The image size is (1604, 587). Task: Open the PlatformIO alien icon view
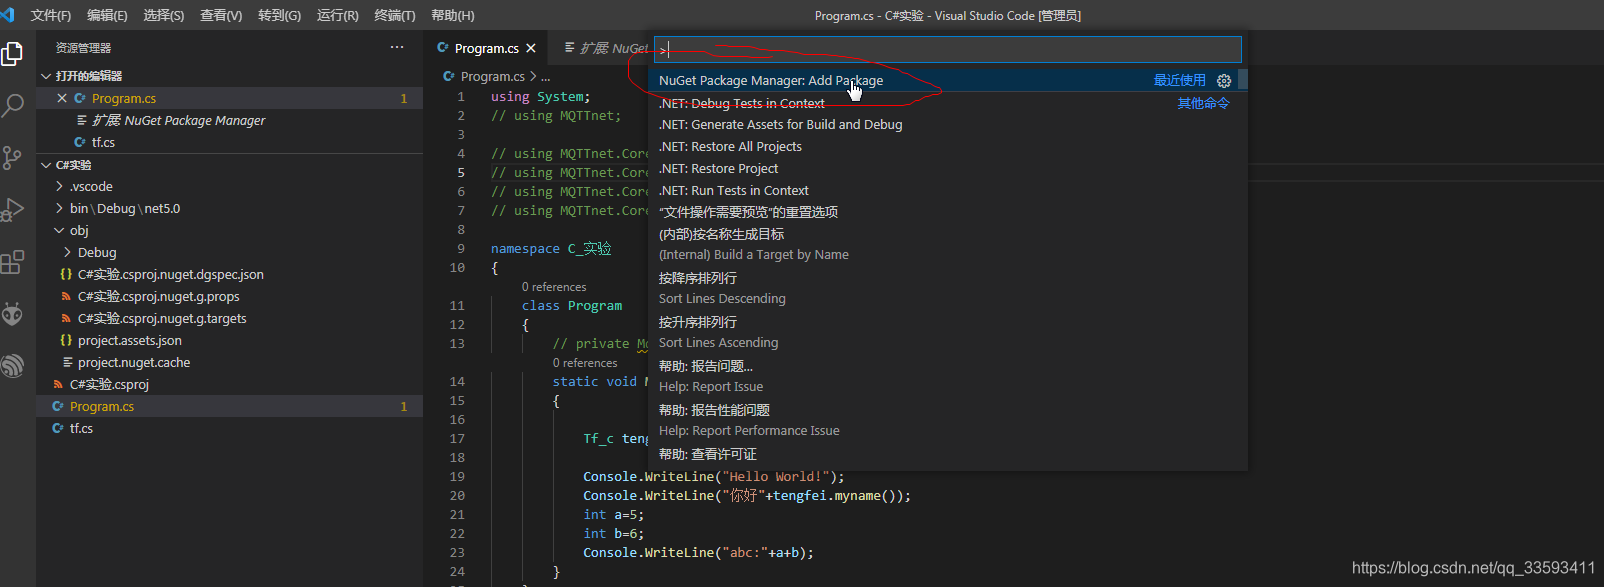pos(12,314)
